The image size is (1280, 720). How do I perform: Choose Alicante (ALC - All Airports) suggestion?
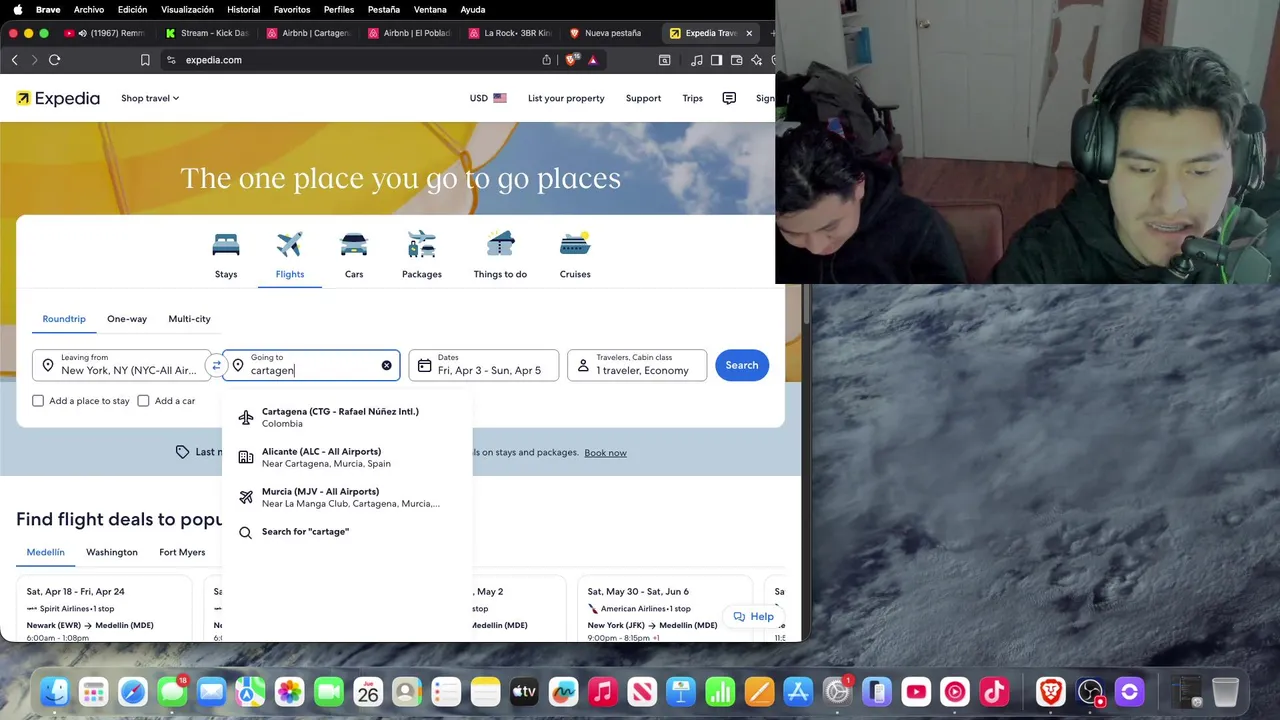[346, 457]
